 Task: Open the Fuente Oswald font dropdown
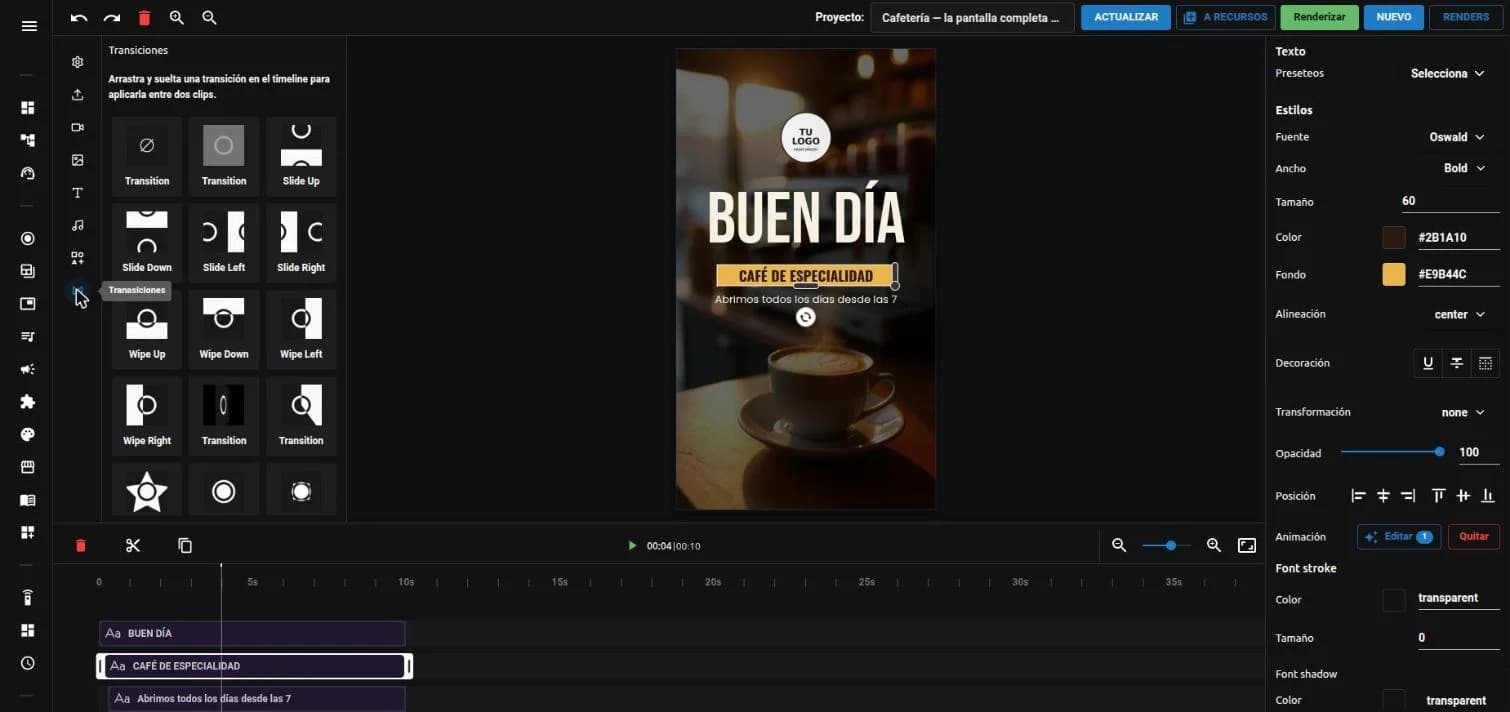pyautogui.click(x=1457, y=137)
